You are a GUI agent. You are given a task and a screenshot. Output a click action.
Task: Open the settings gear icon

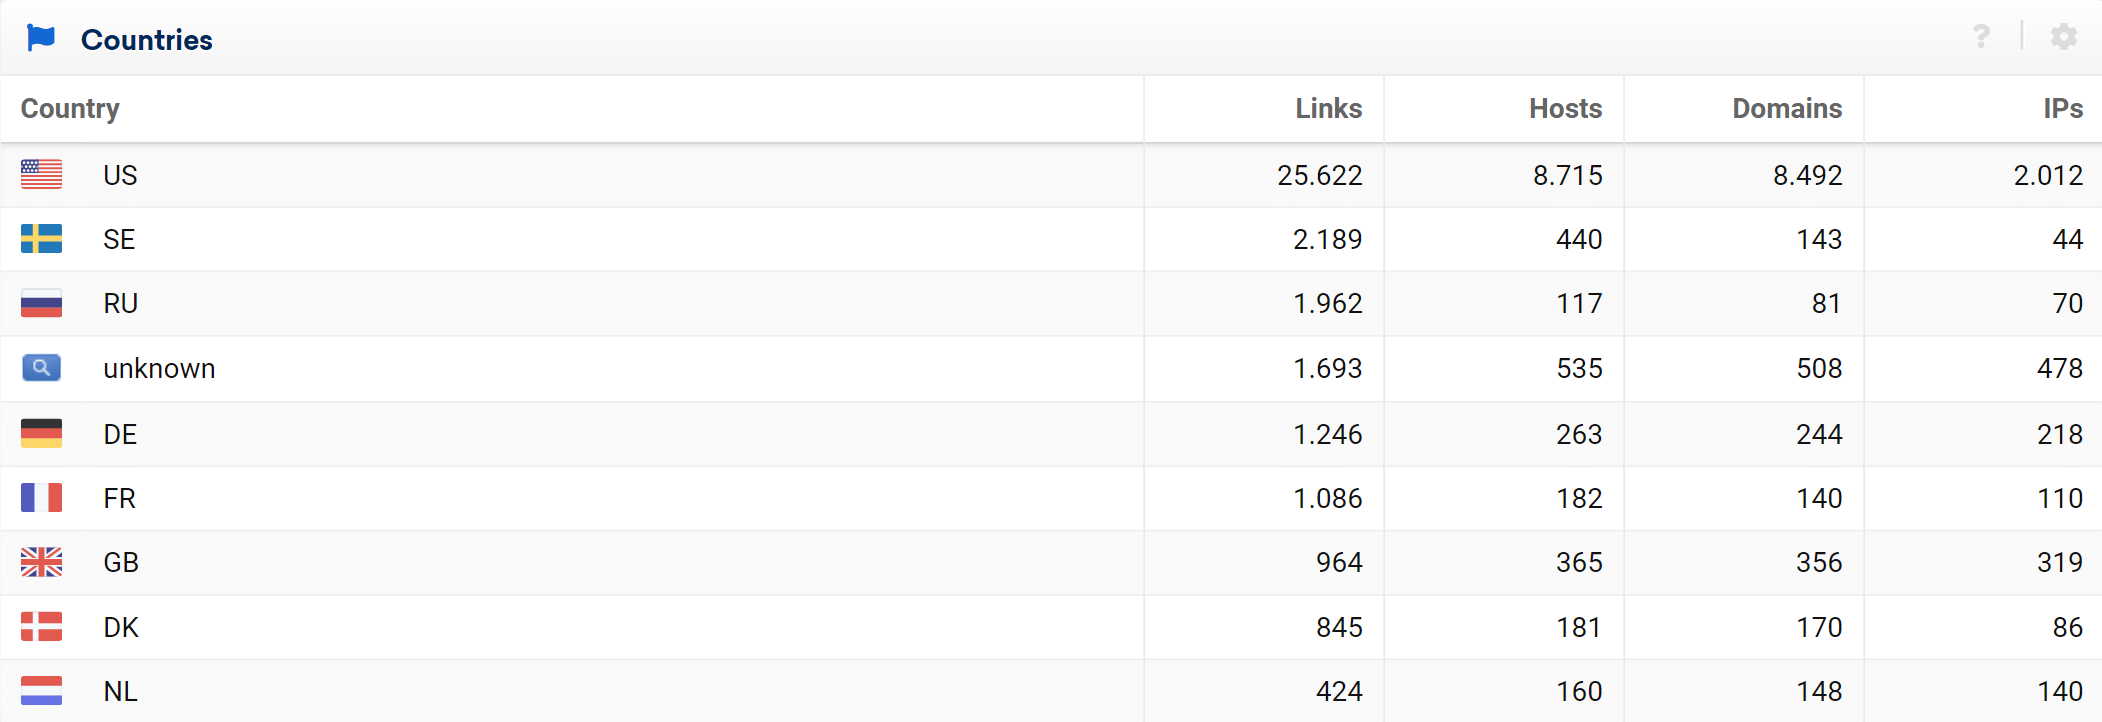tap(2064, 37)
